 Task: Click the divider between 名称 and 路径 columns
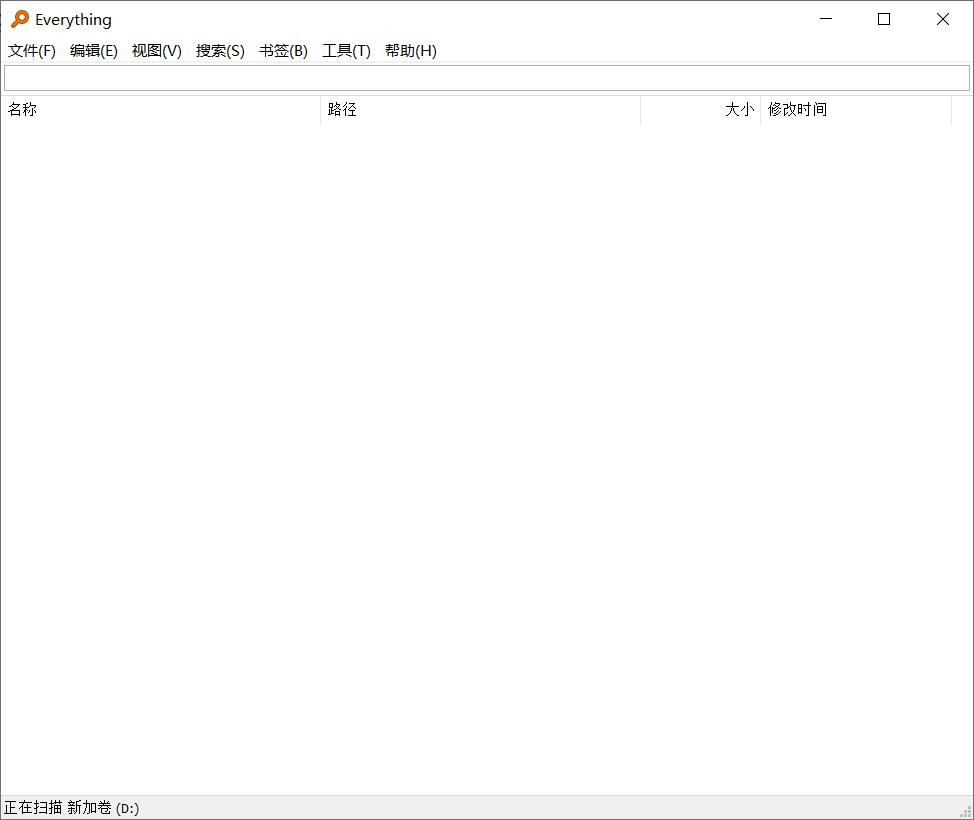(x=319, y=110)
